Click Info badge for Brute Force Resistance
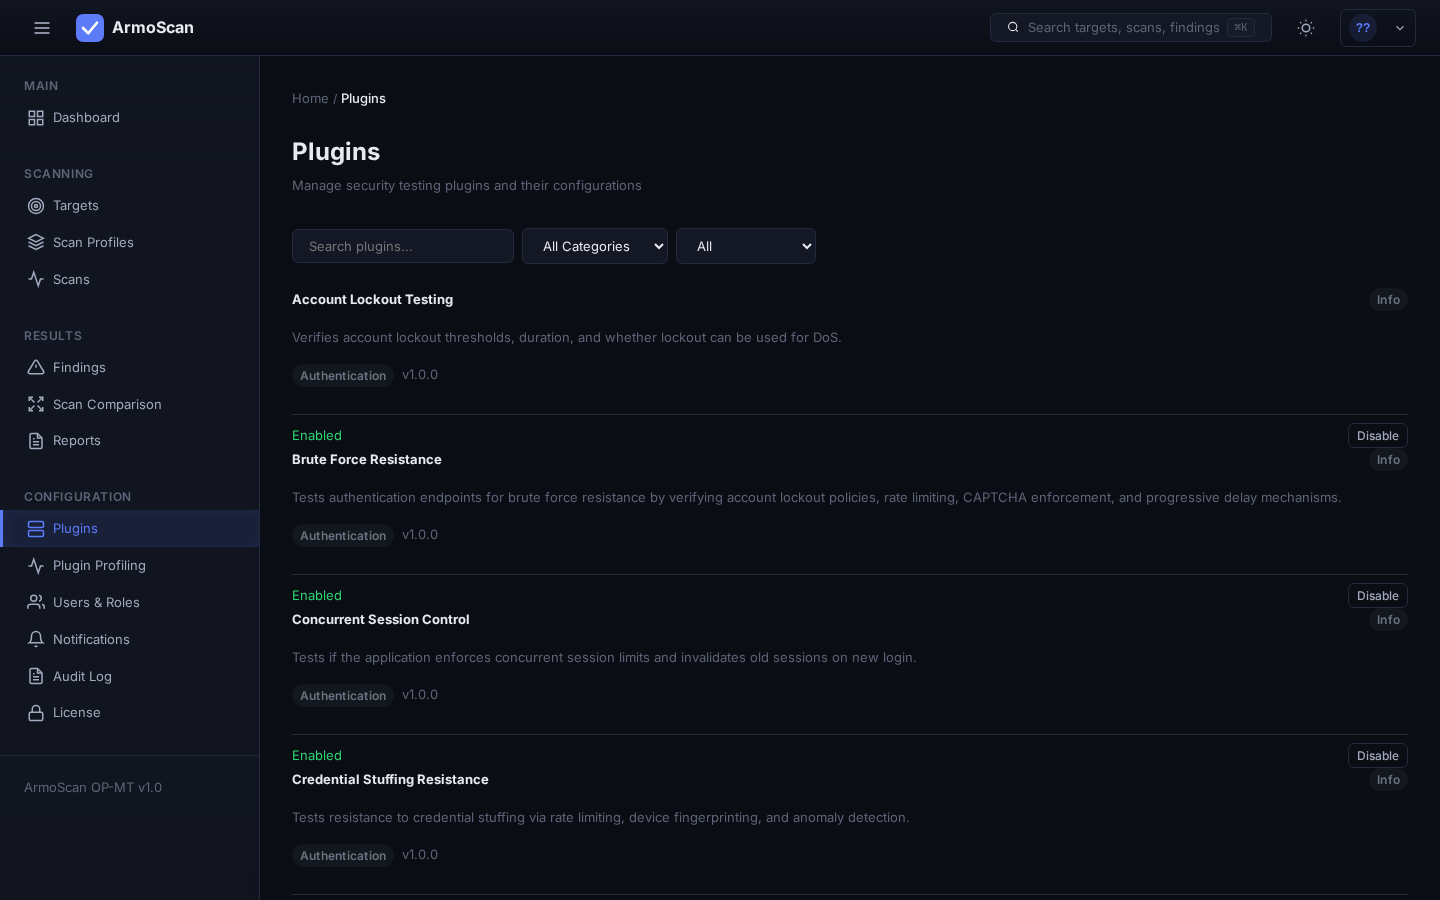The width and height of the screenshot is (1440, 900). 1388,460
